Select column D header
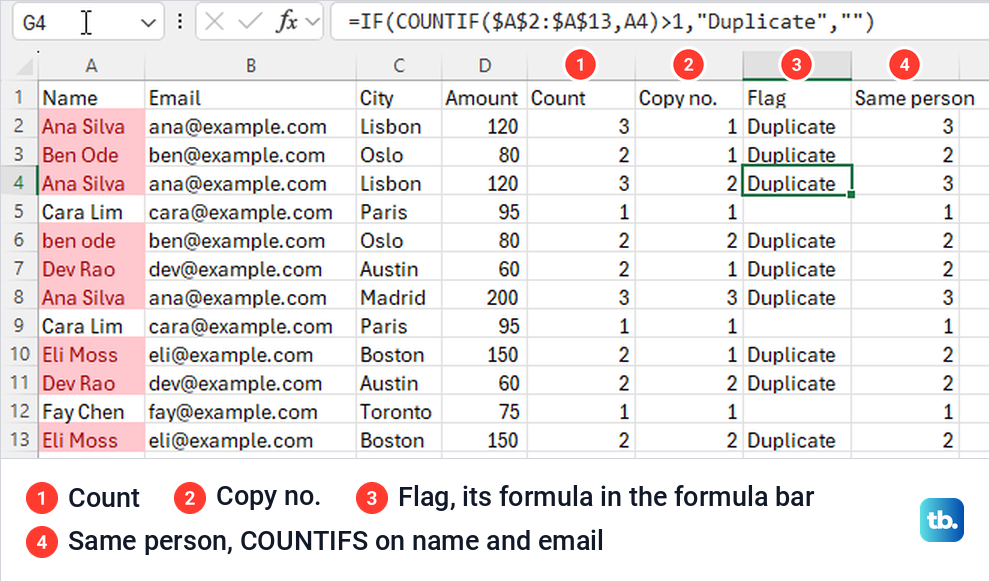990x582 pixels. [x=484, y=65]
